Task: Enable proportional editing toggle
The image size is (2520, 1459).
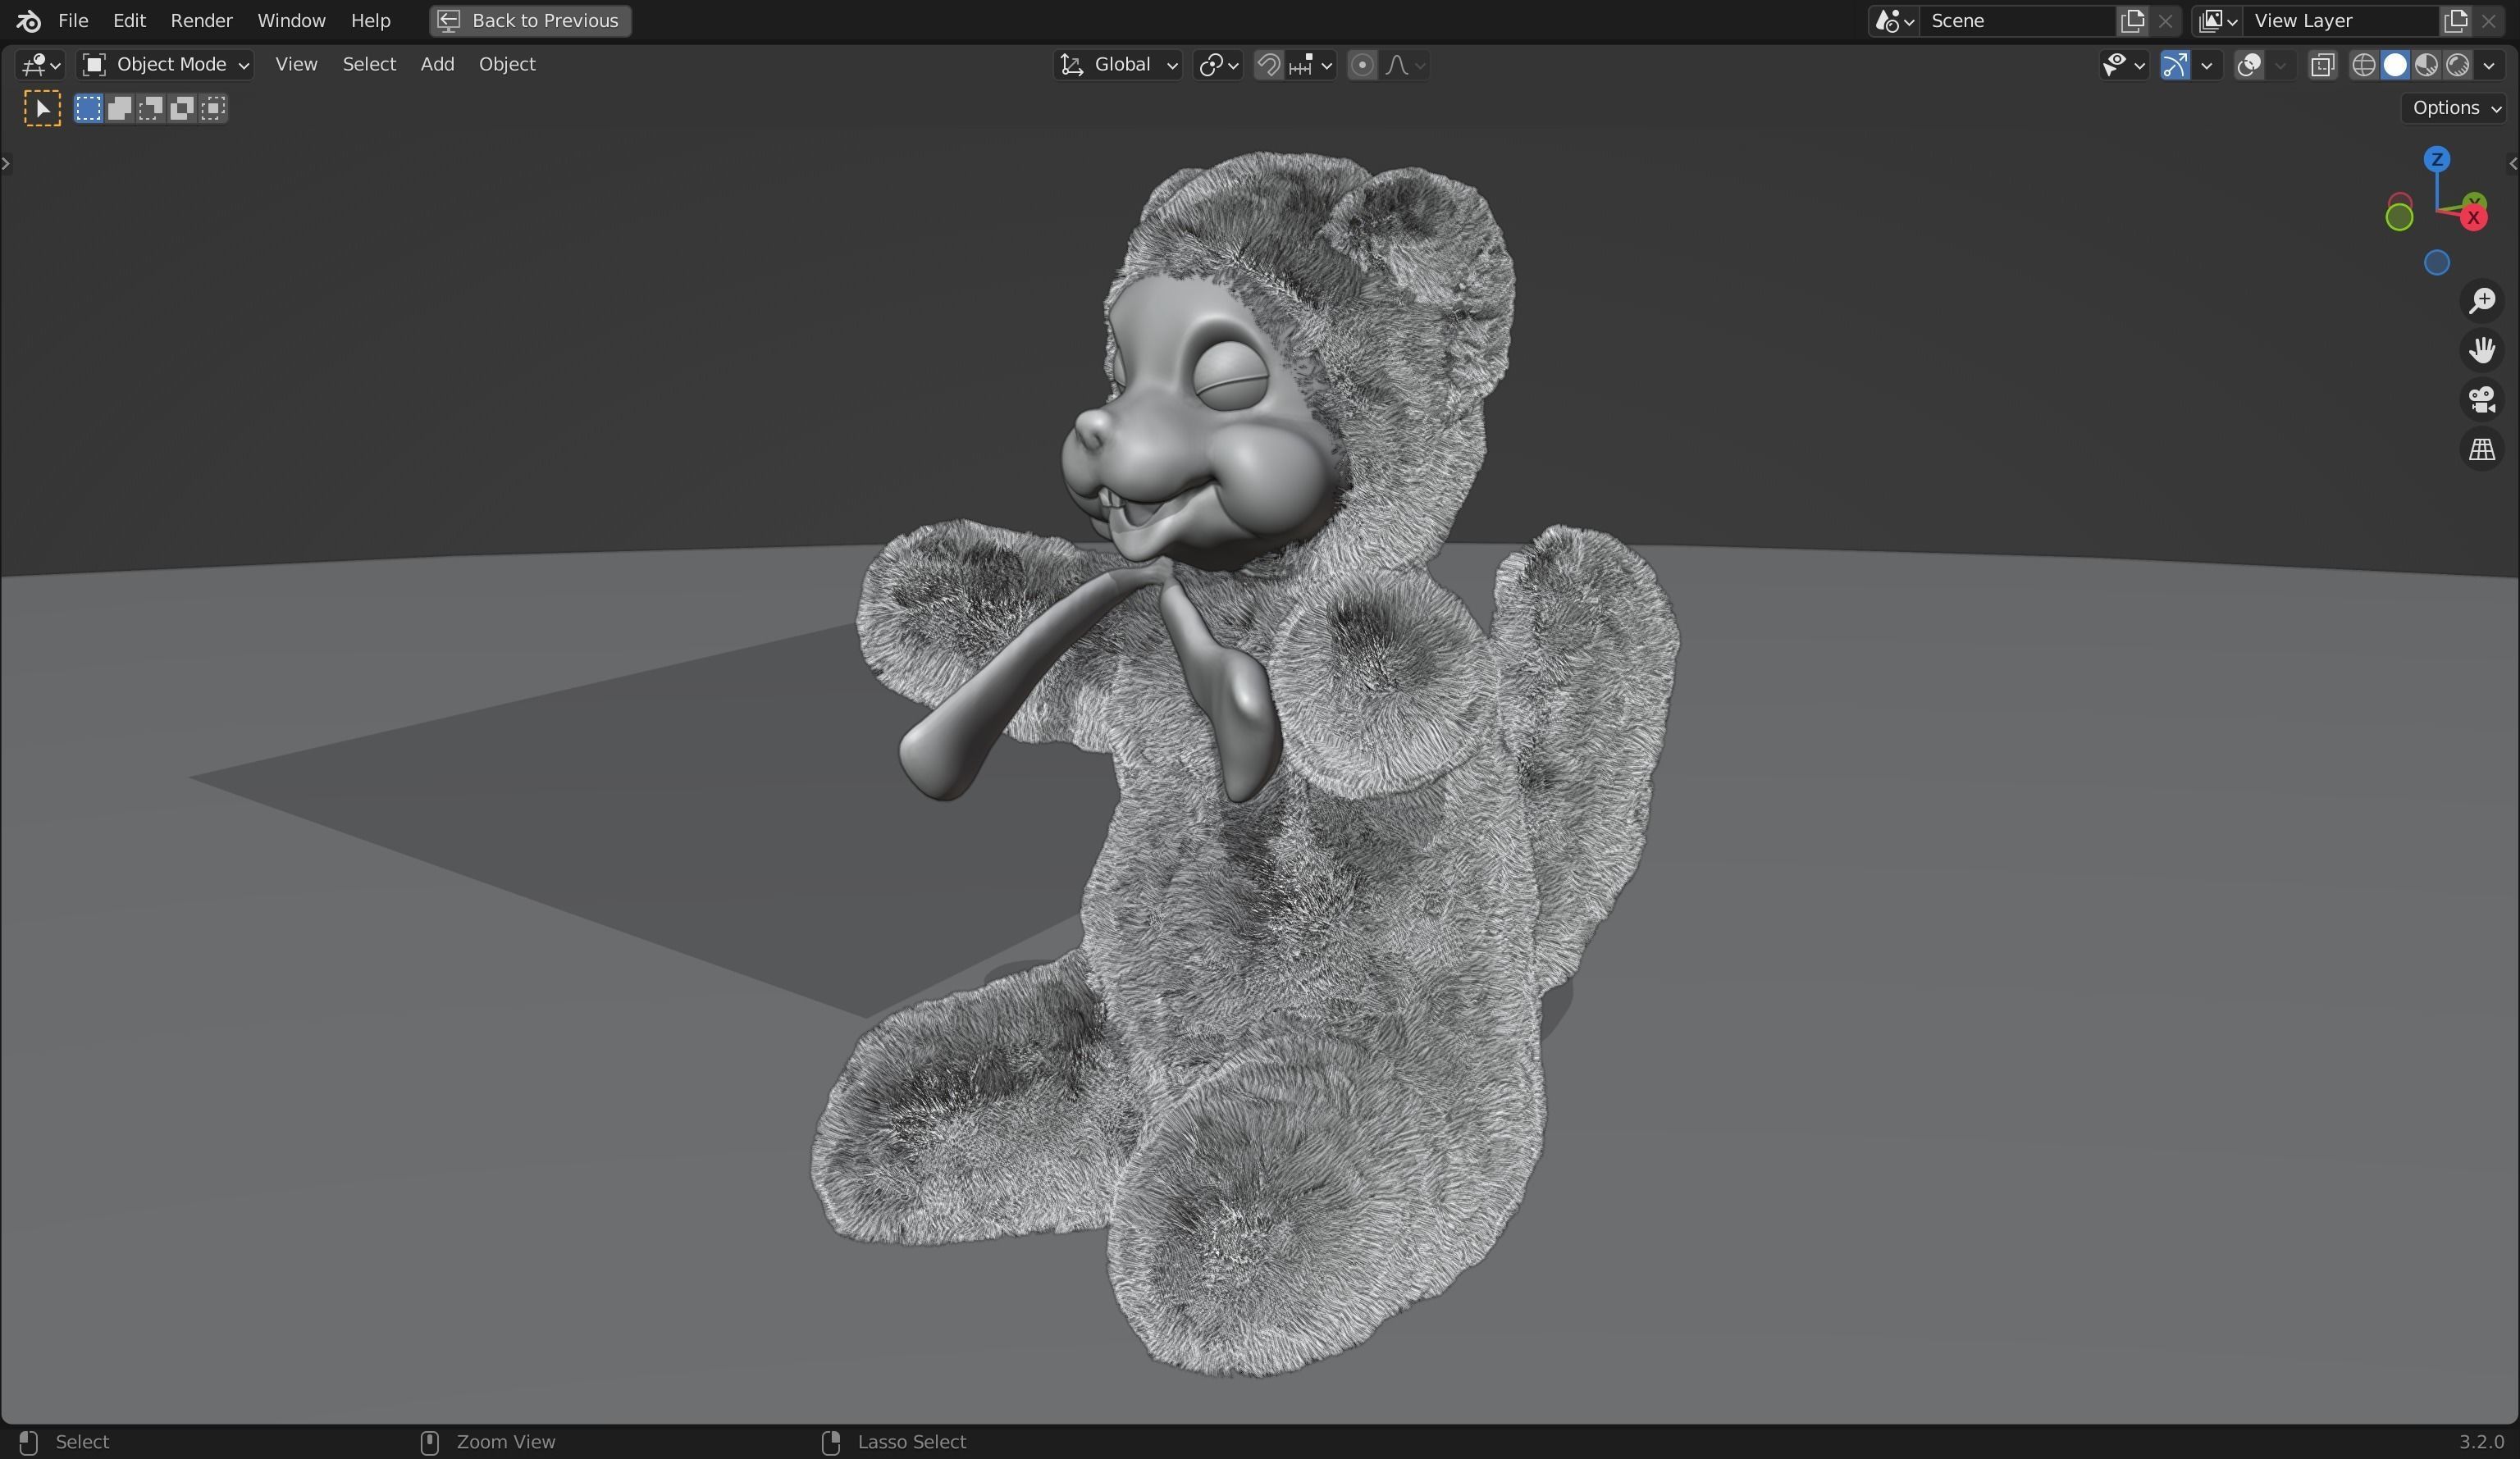Action: tap(1361, 64)
